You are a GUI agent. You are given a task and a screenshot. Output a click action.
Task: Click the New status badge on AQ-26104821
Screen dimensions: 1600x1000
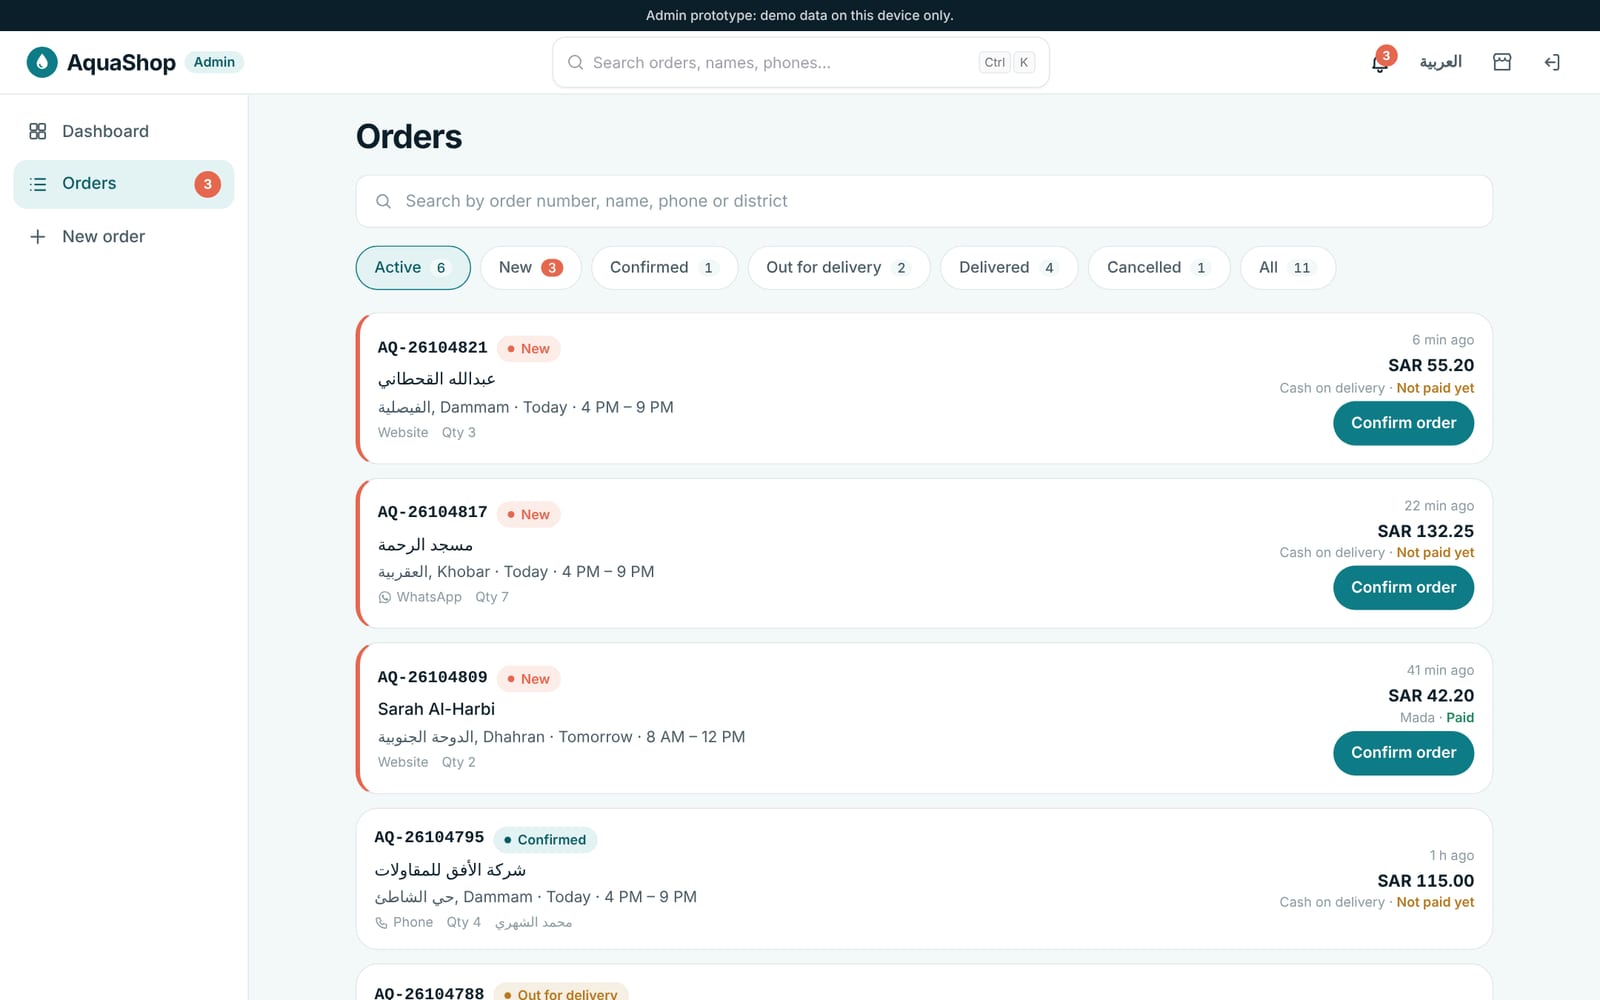(528, 349)
